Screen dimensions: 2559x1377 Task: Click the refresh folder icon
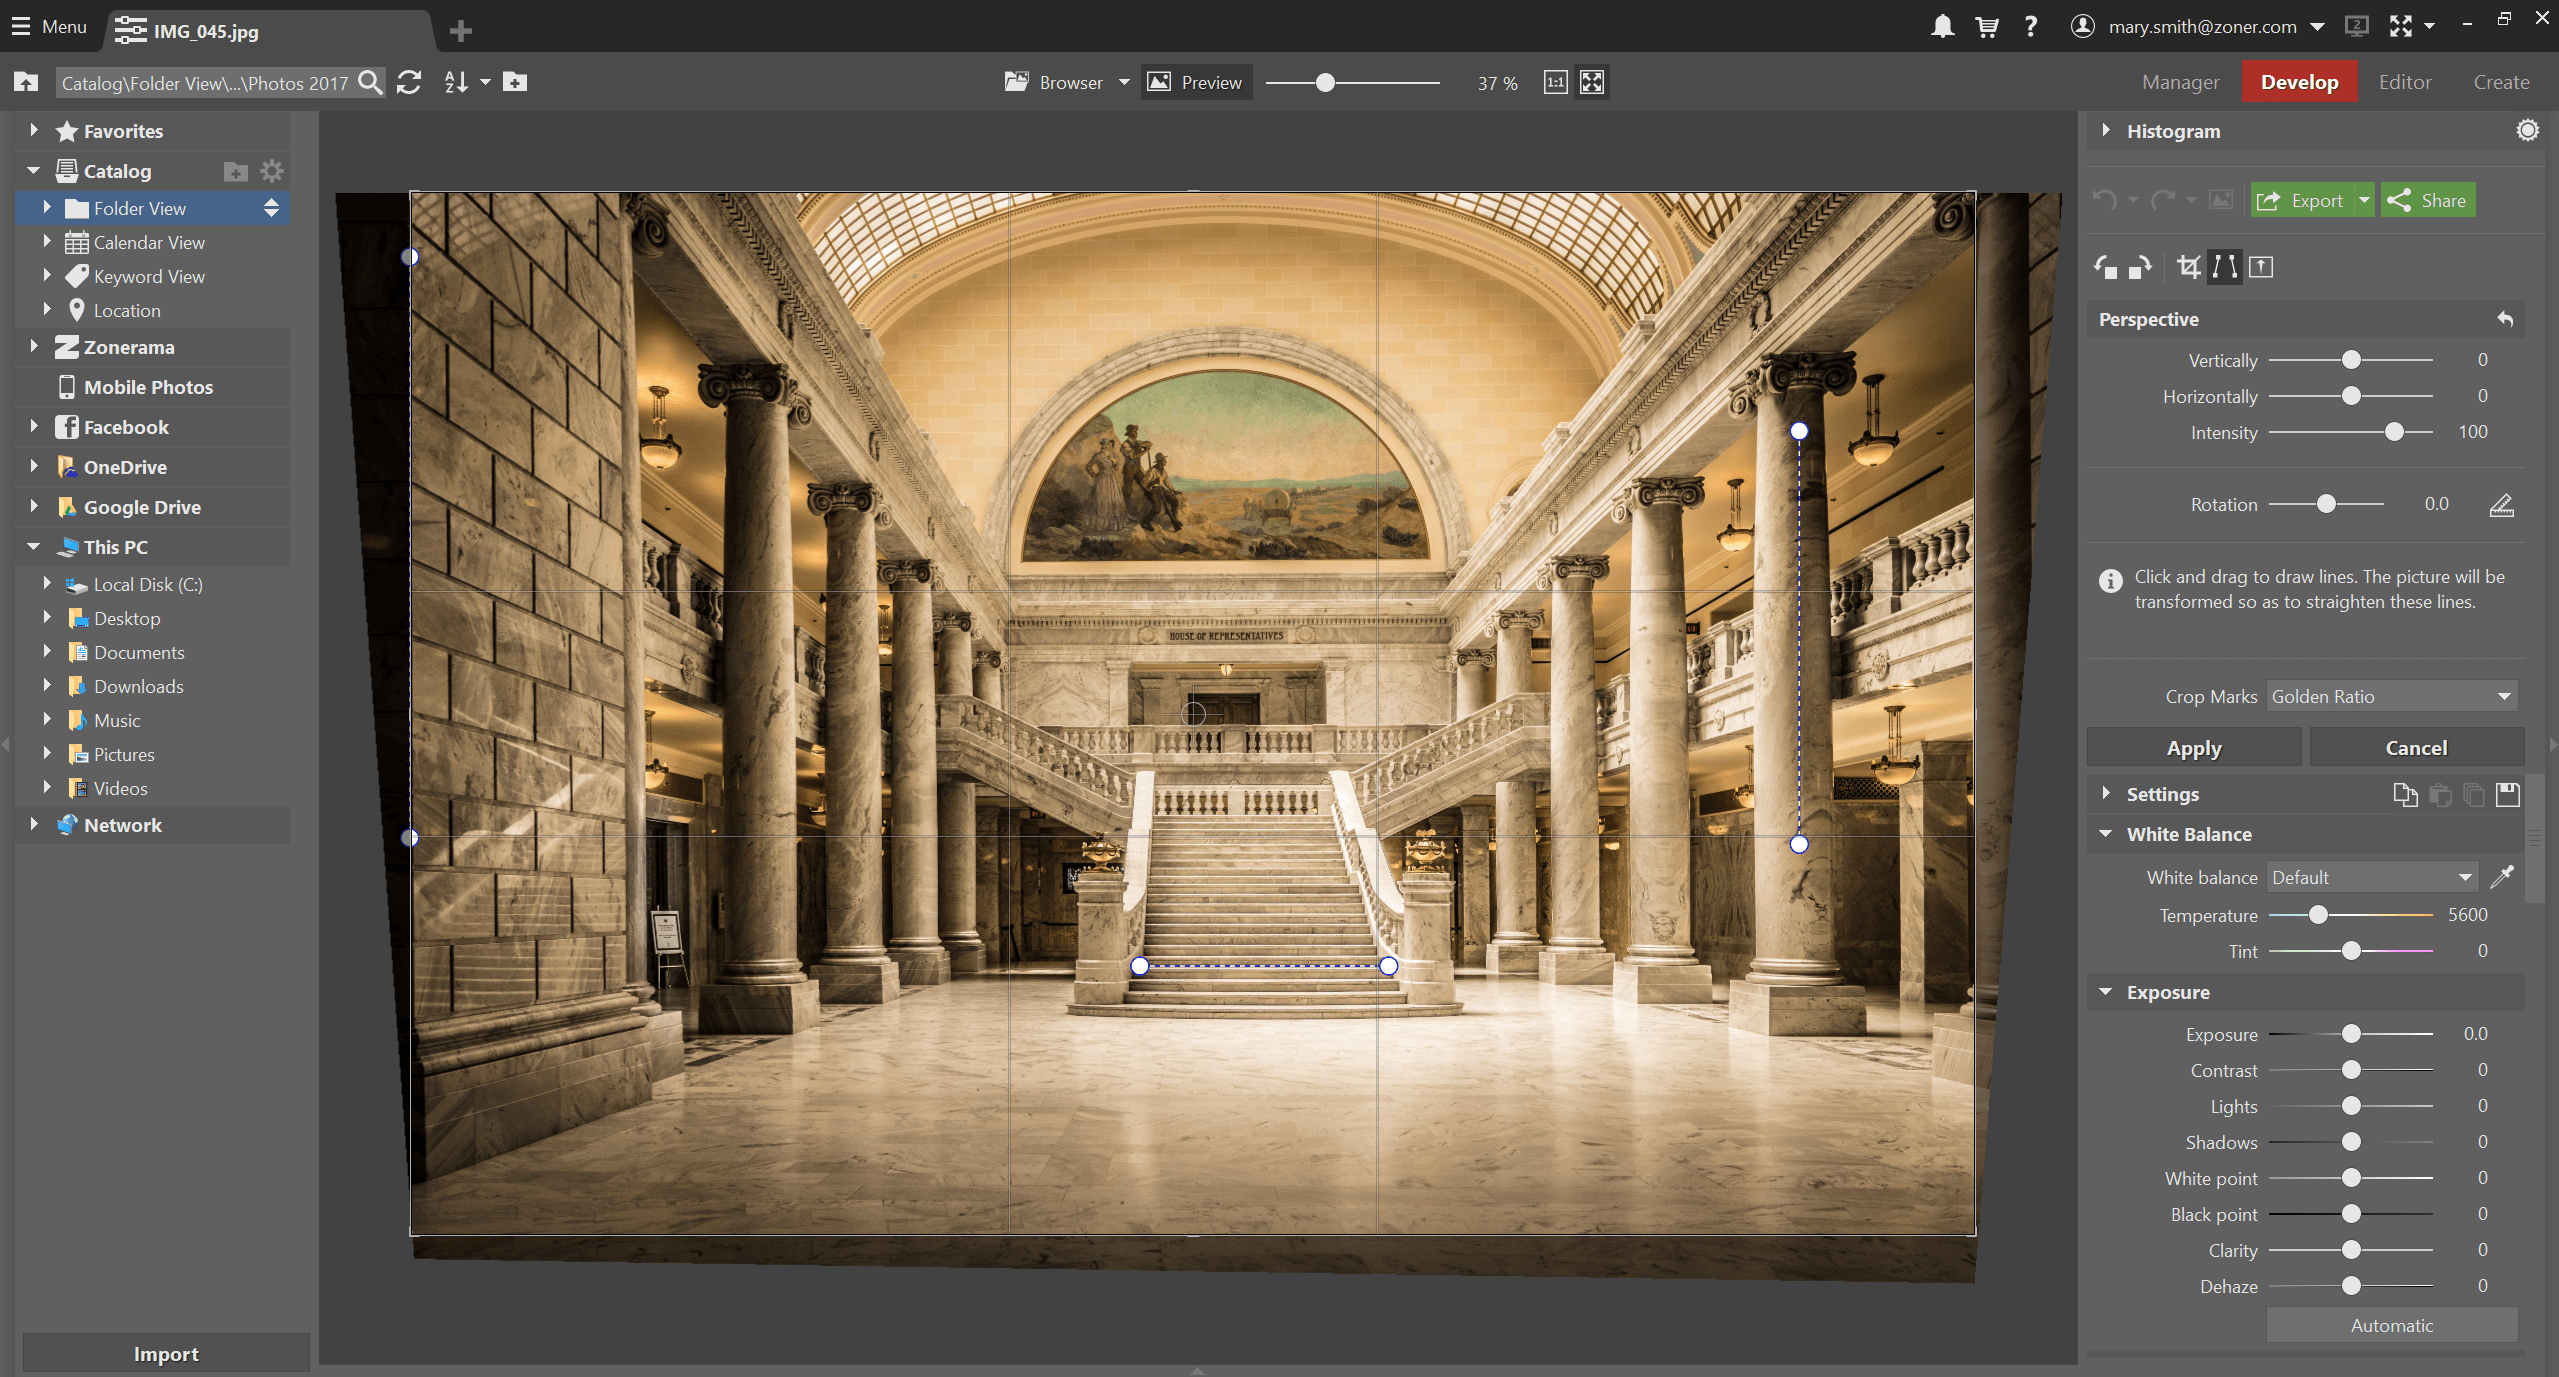coord(408,82)
